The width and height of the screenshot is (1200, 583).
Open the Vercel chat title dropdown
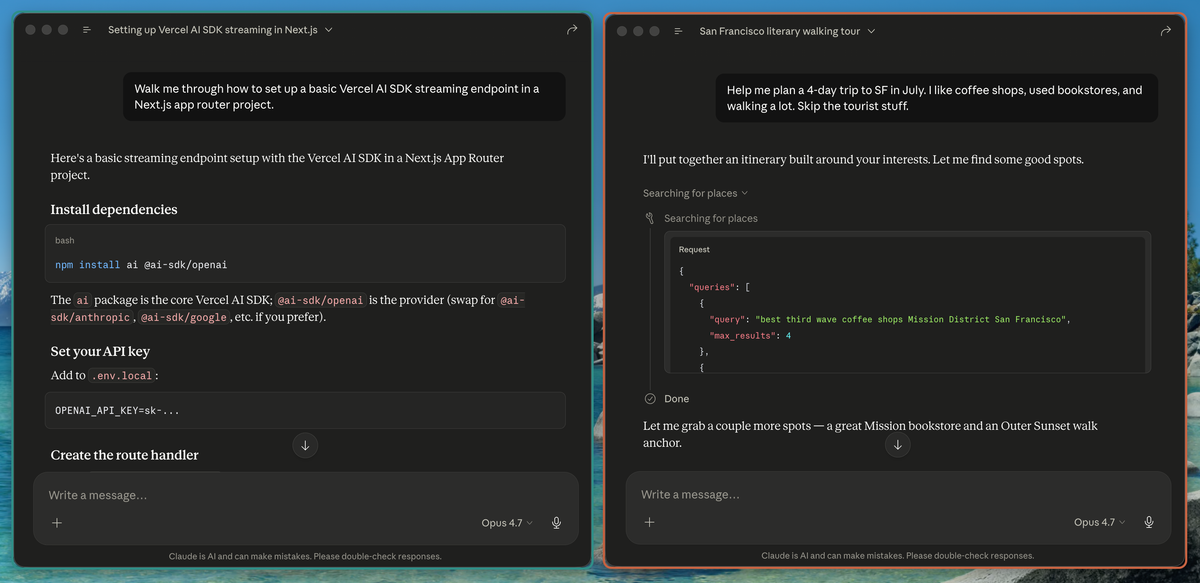point(220,30)
